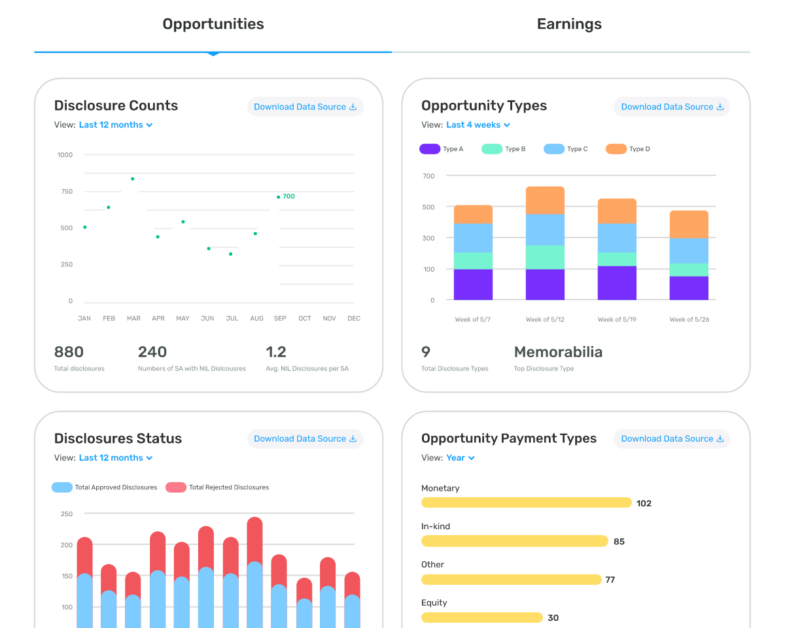The image size is (785, 628).
Task: Open Disclosure Counts 'Last 12 months' dropdown
Action: 116,125
